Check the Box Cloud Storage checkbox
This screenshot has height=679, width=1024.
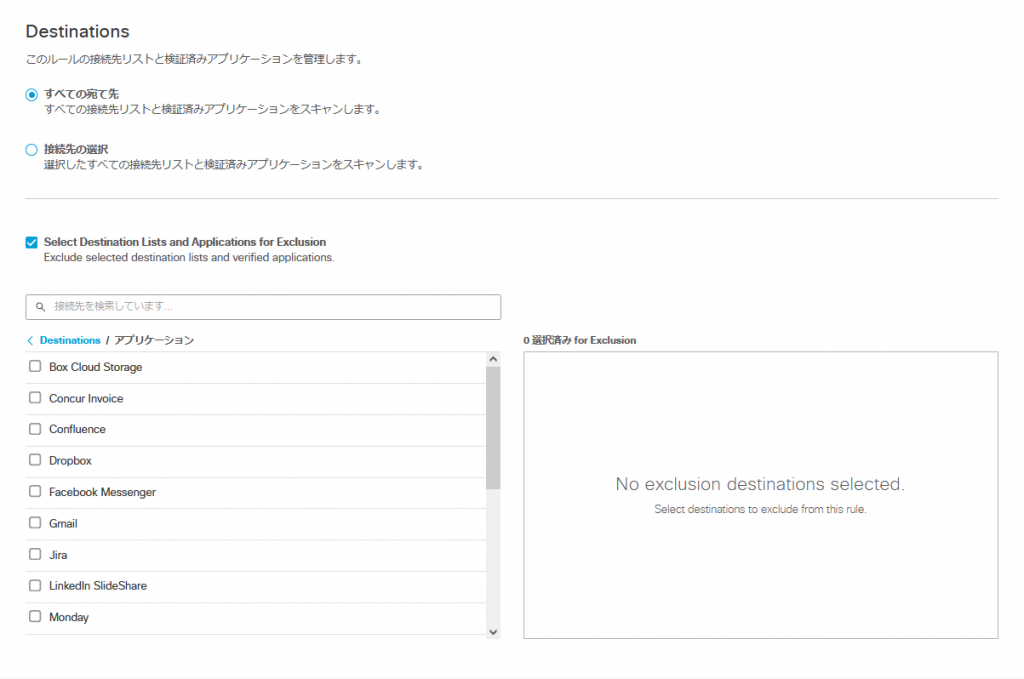point(35,367)
